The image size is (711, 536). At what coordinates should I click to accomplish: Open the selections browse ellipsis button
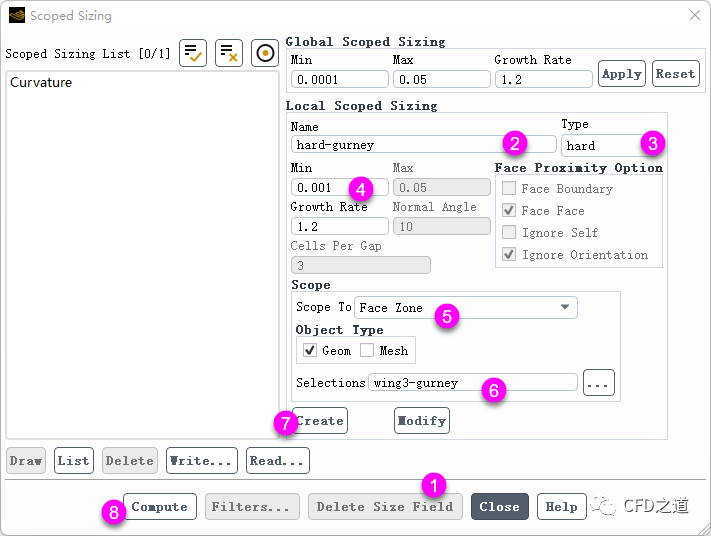[x=599, y=382]
